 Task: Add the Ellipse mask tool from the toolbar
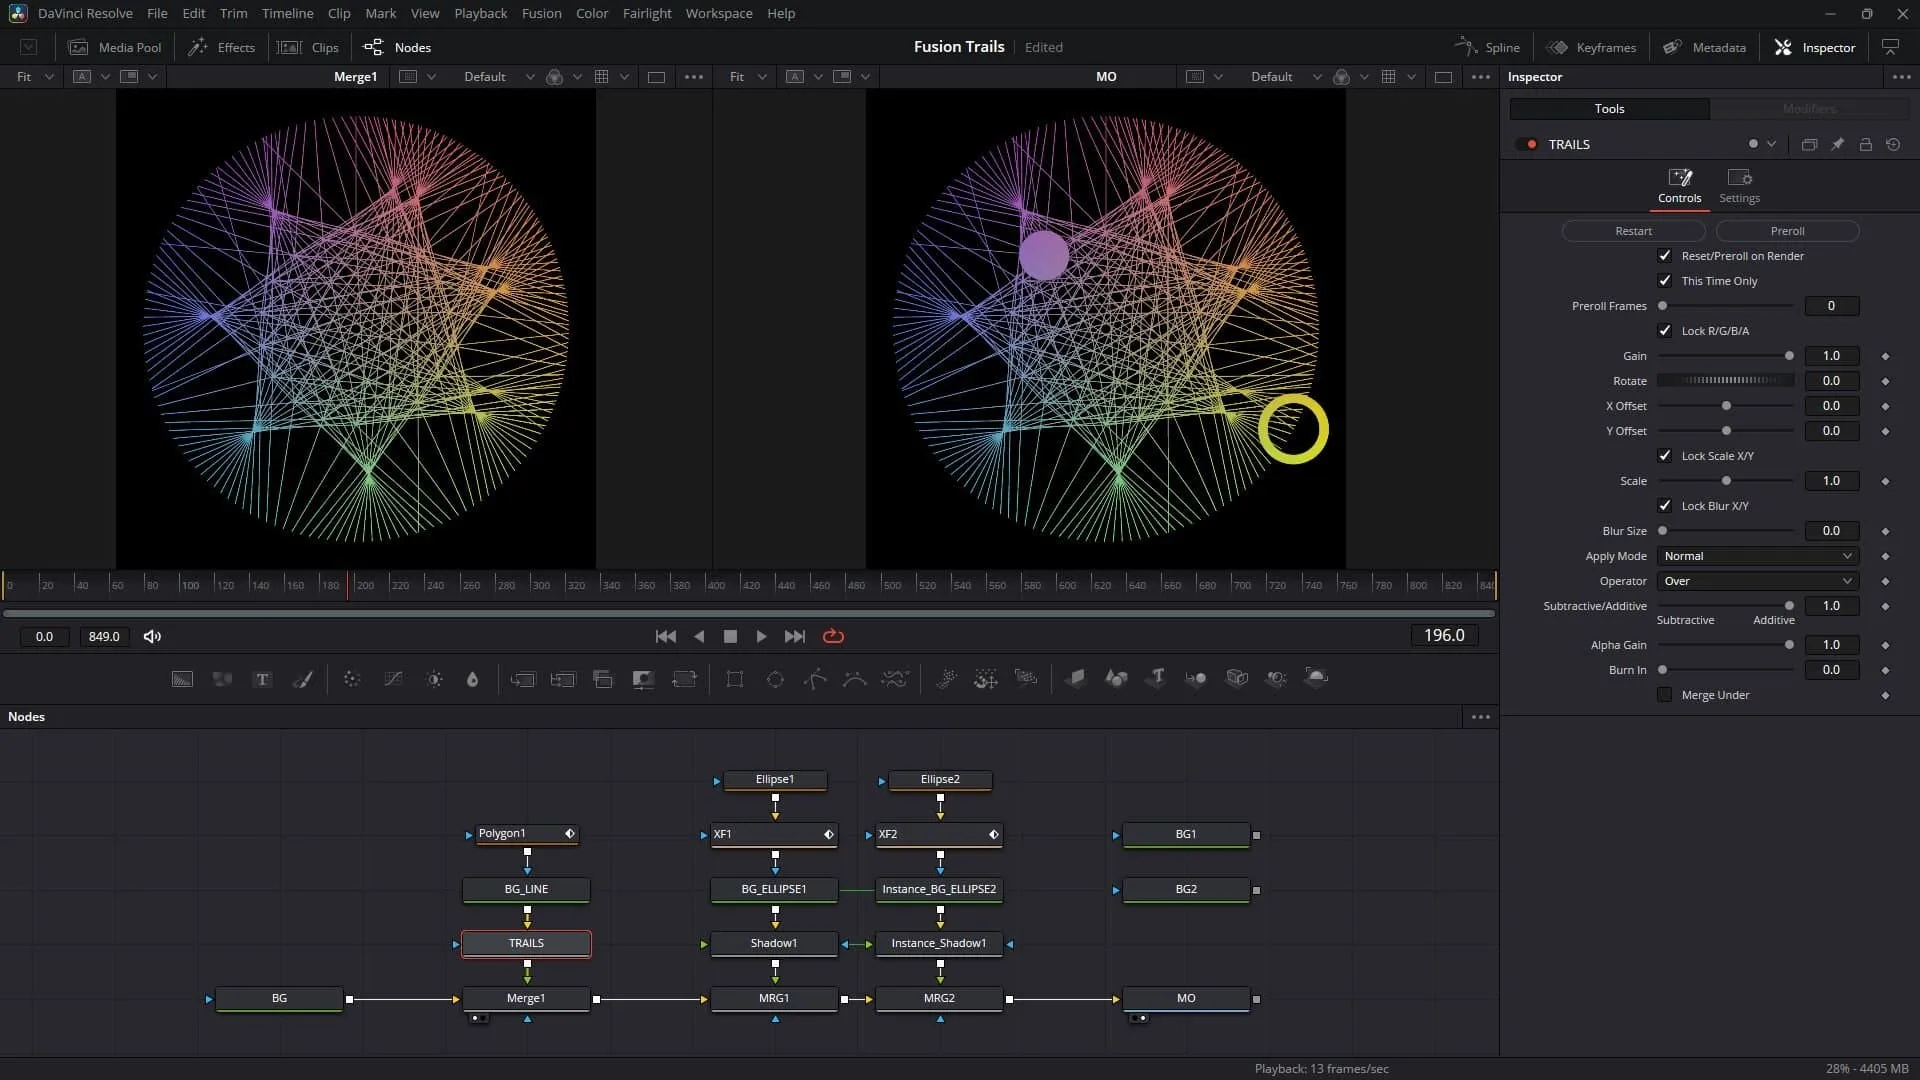(775, 679)
